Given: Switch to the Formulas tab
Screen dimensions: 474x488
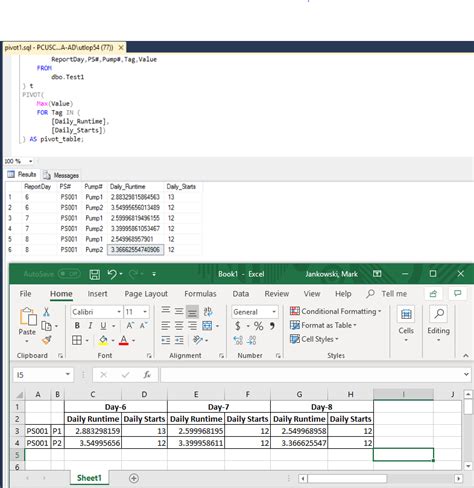Looking at the screenshot, I should pyautogui.click(x=200, y=294).
